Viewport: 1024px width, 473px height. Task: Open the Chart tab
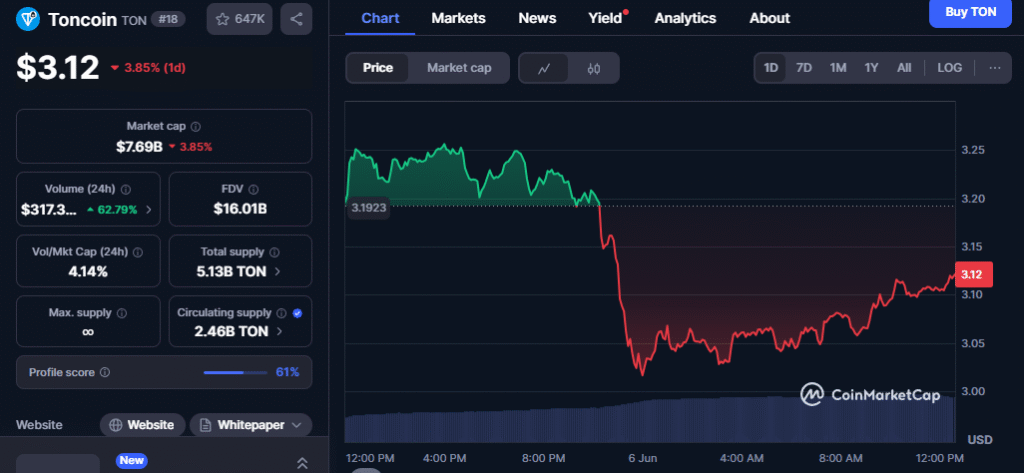[380, 18]
